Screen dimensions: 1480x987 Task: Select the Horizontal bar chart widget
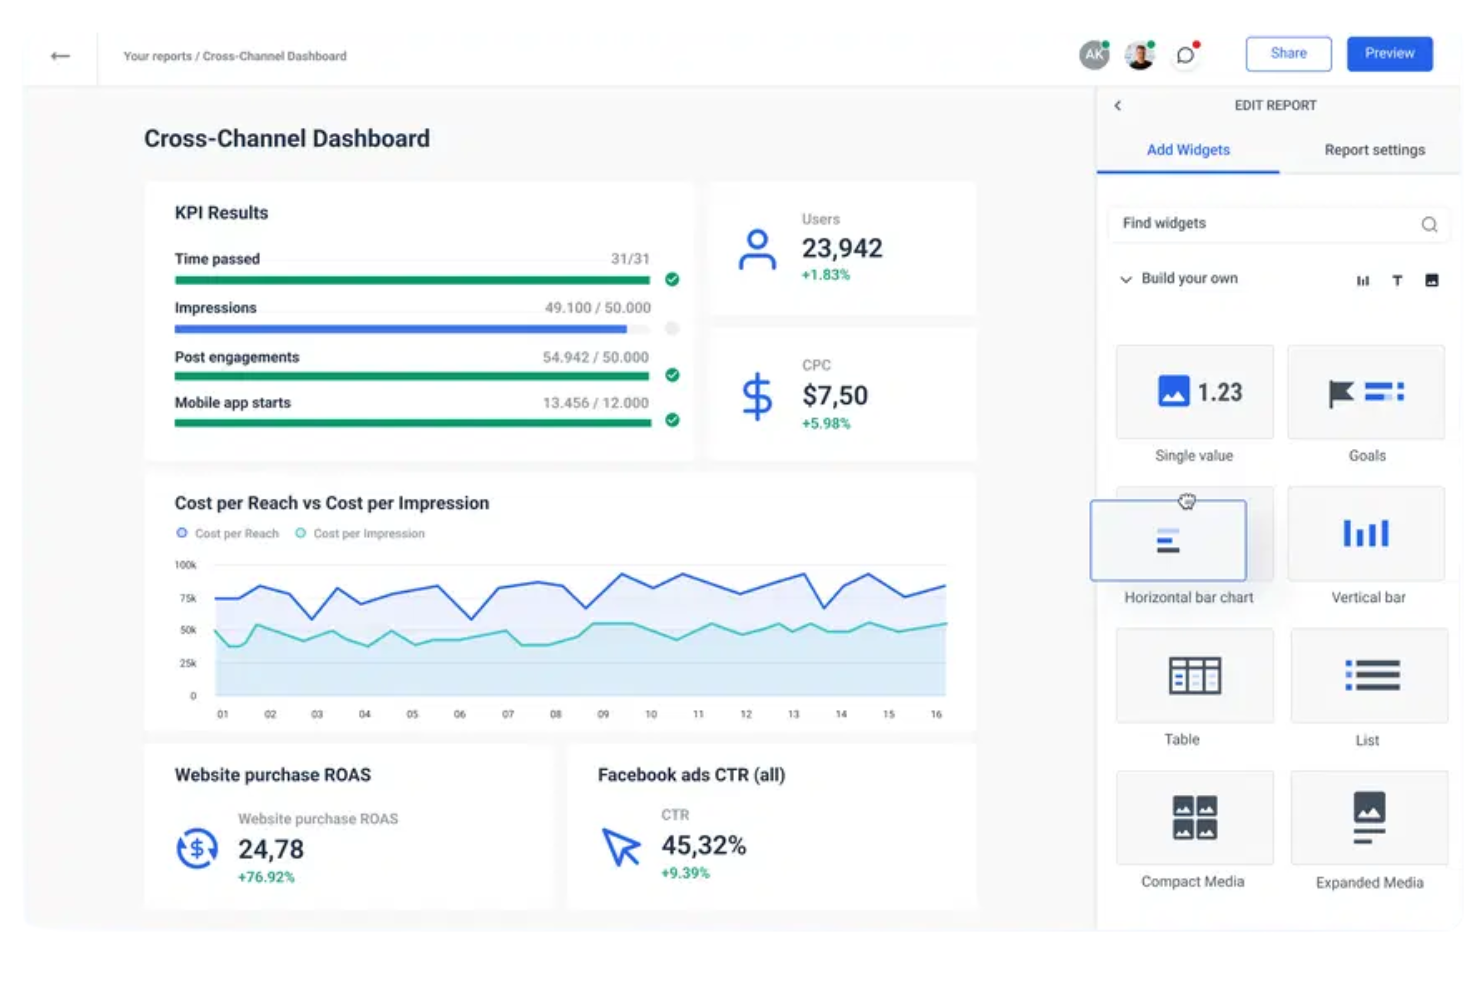coord(1168,540)
